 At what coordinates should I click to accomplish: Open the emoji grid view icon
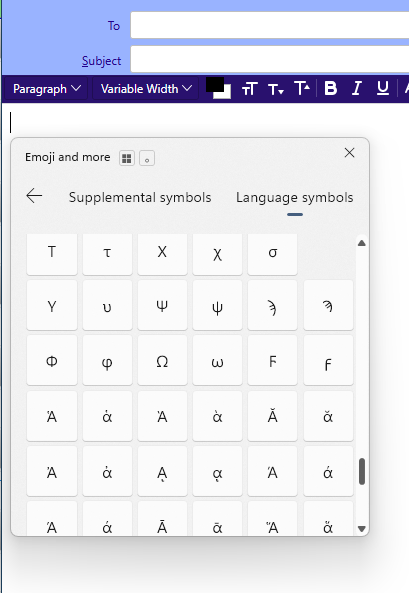click(x=127, y=158)
